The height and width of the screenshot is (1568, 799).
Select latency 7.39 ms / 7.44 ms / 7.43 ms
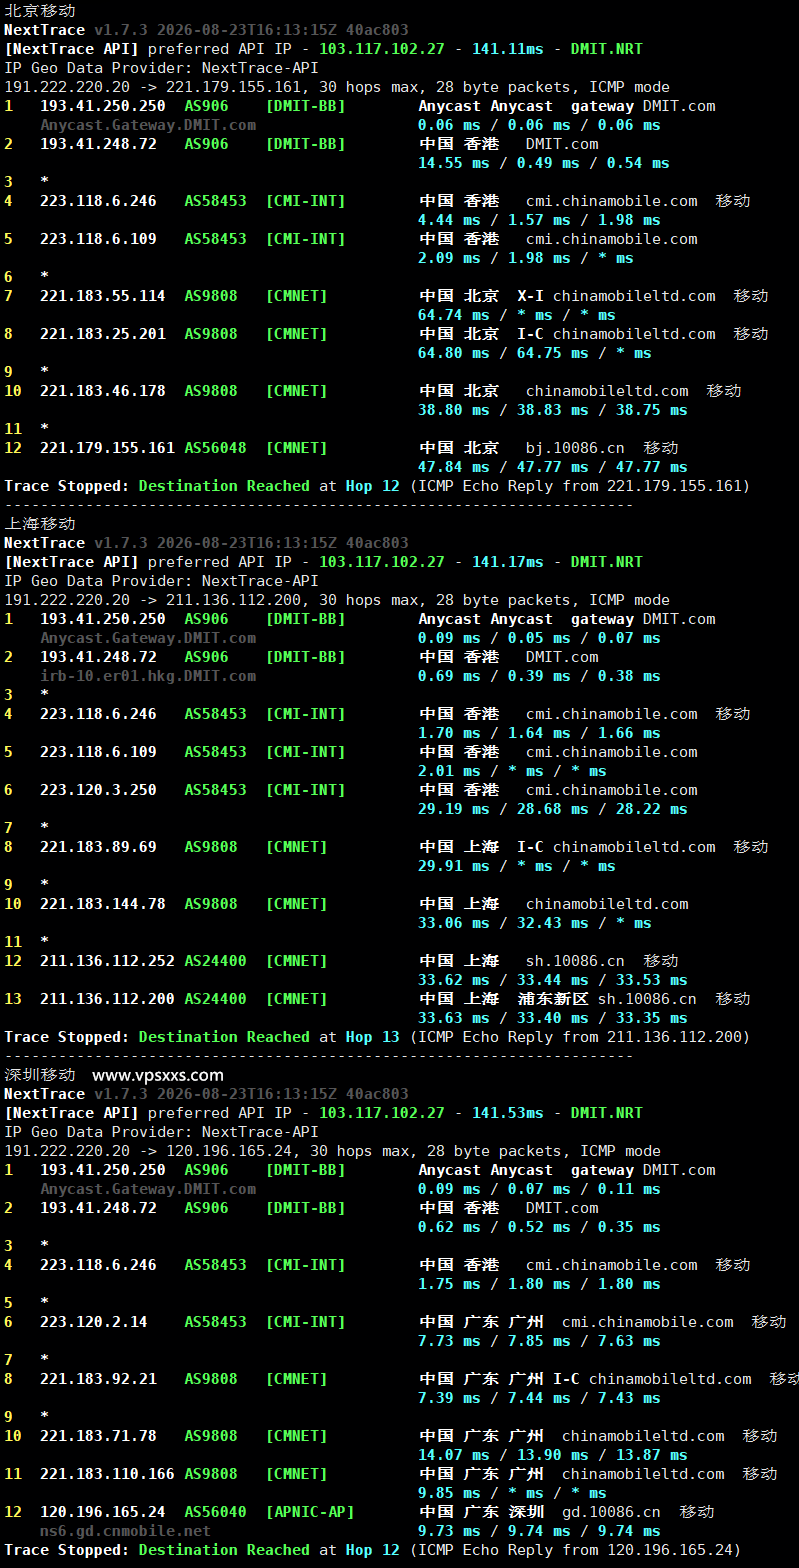click(539, 1398)
